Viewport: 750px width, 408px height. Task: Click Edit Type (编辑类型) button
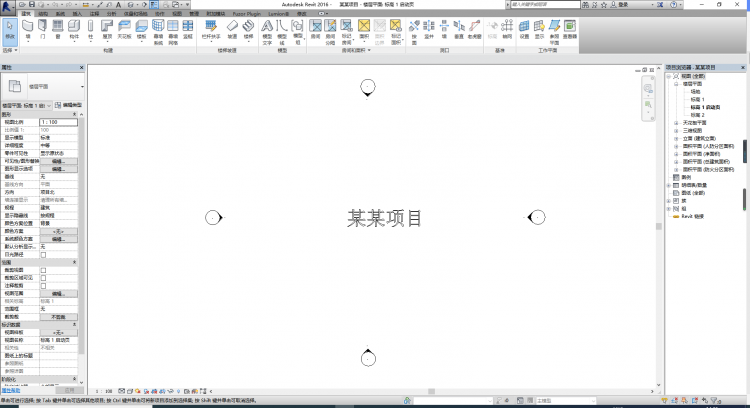pos(69,105)
